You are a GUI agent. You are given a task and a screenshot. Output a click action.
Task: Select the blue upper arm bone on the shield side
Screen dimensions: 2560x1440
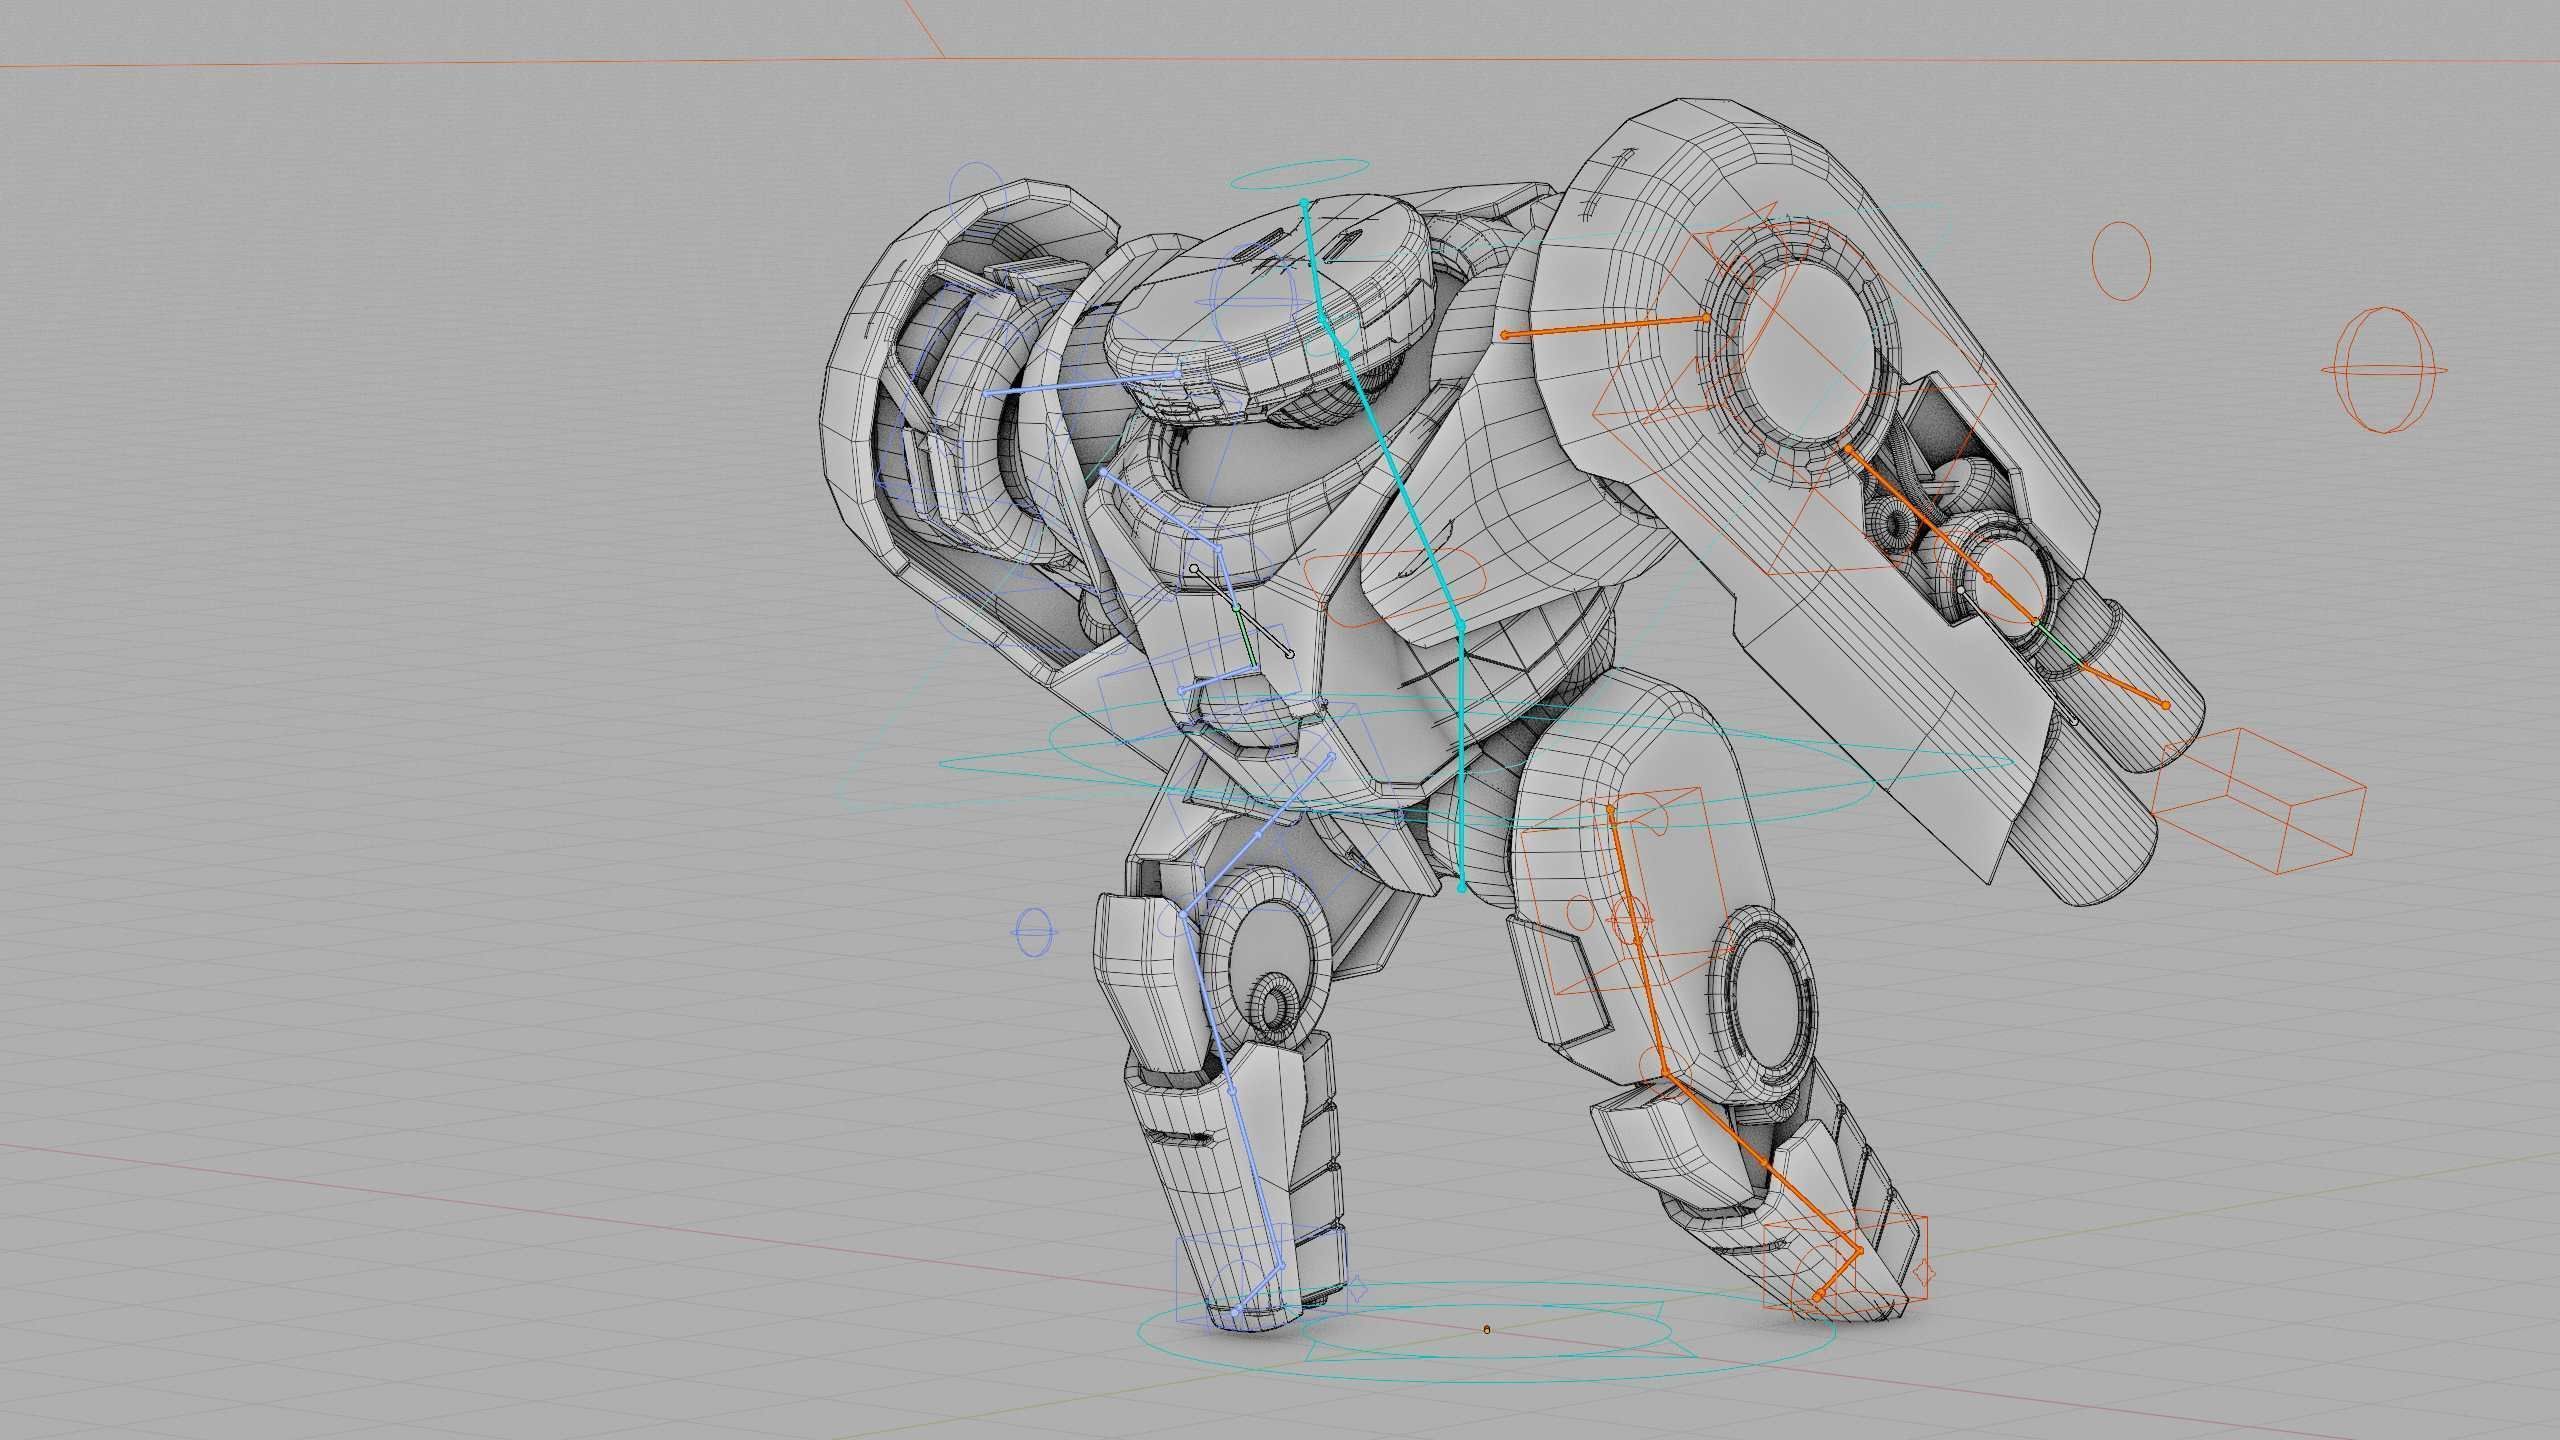pos(1082,384)
